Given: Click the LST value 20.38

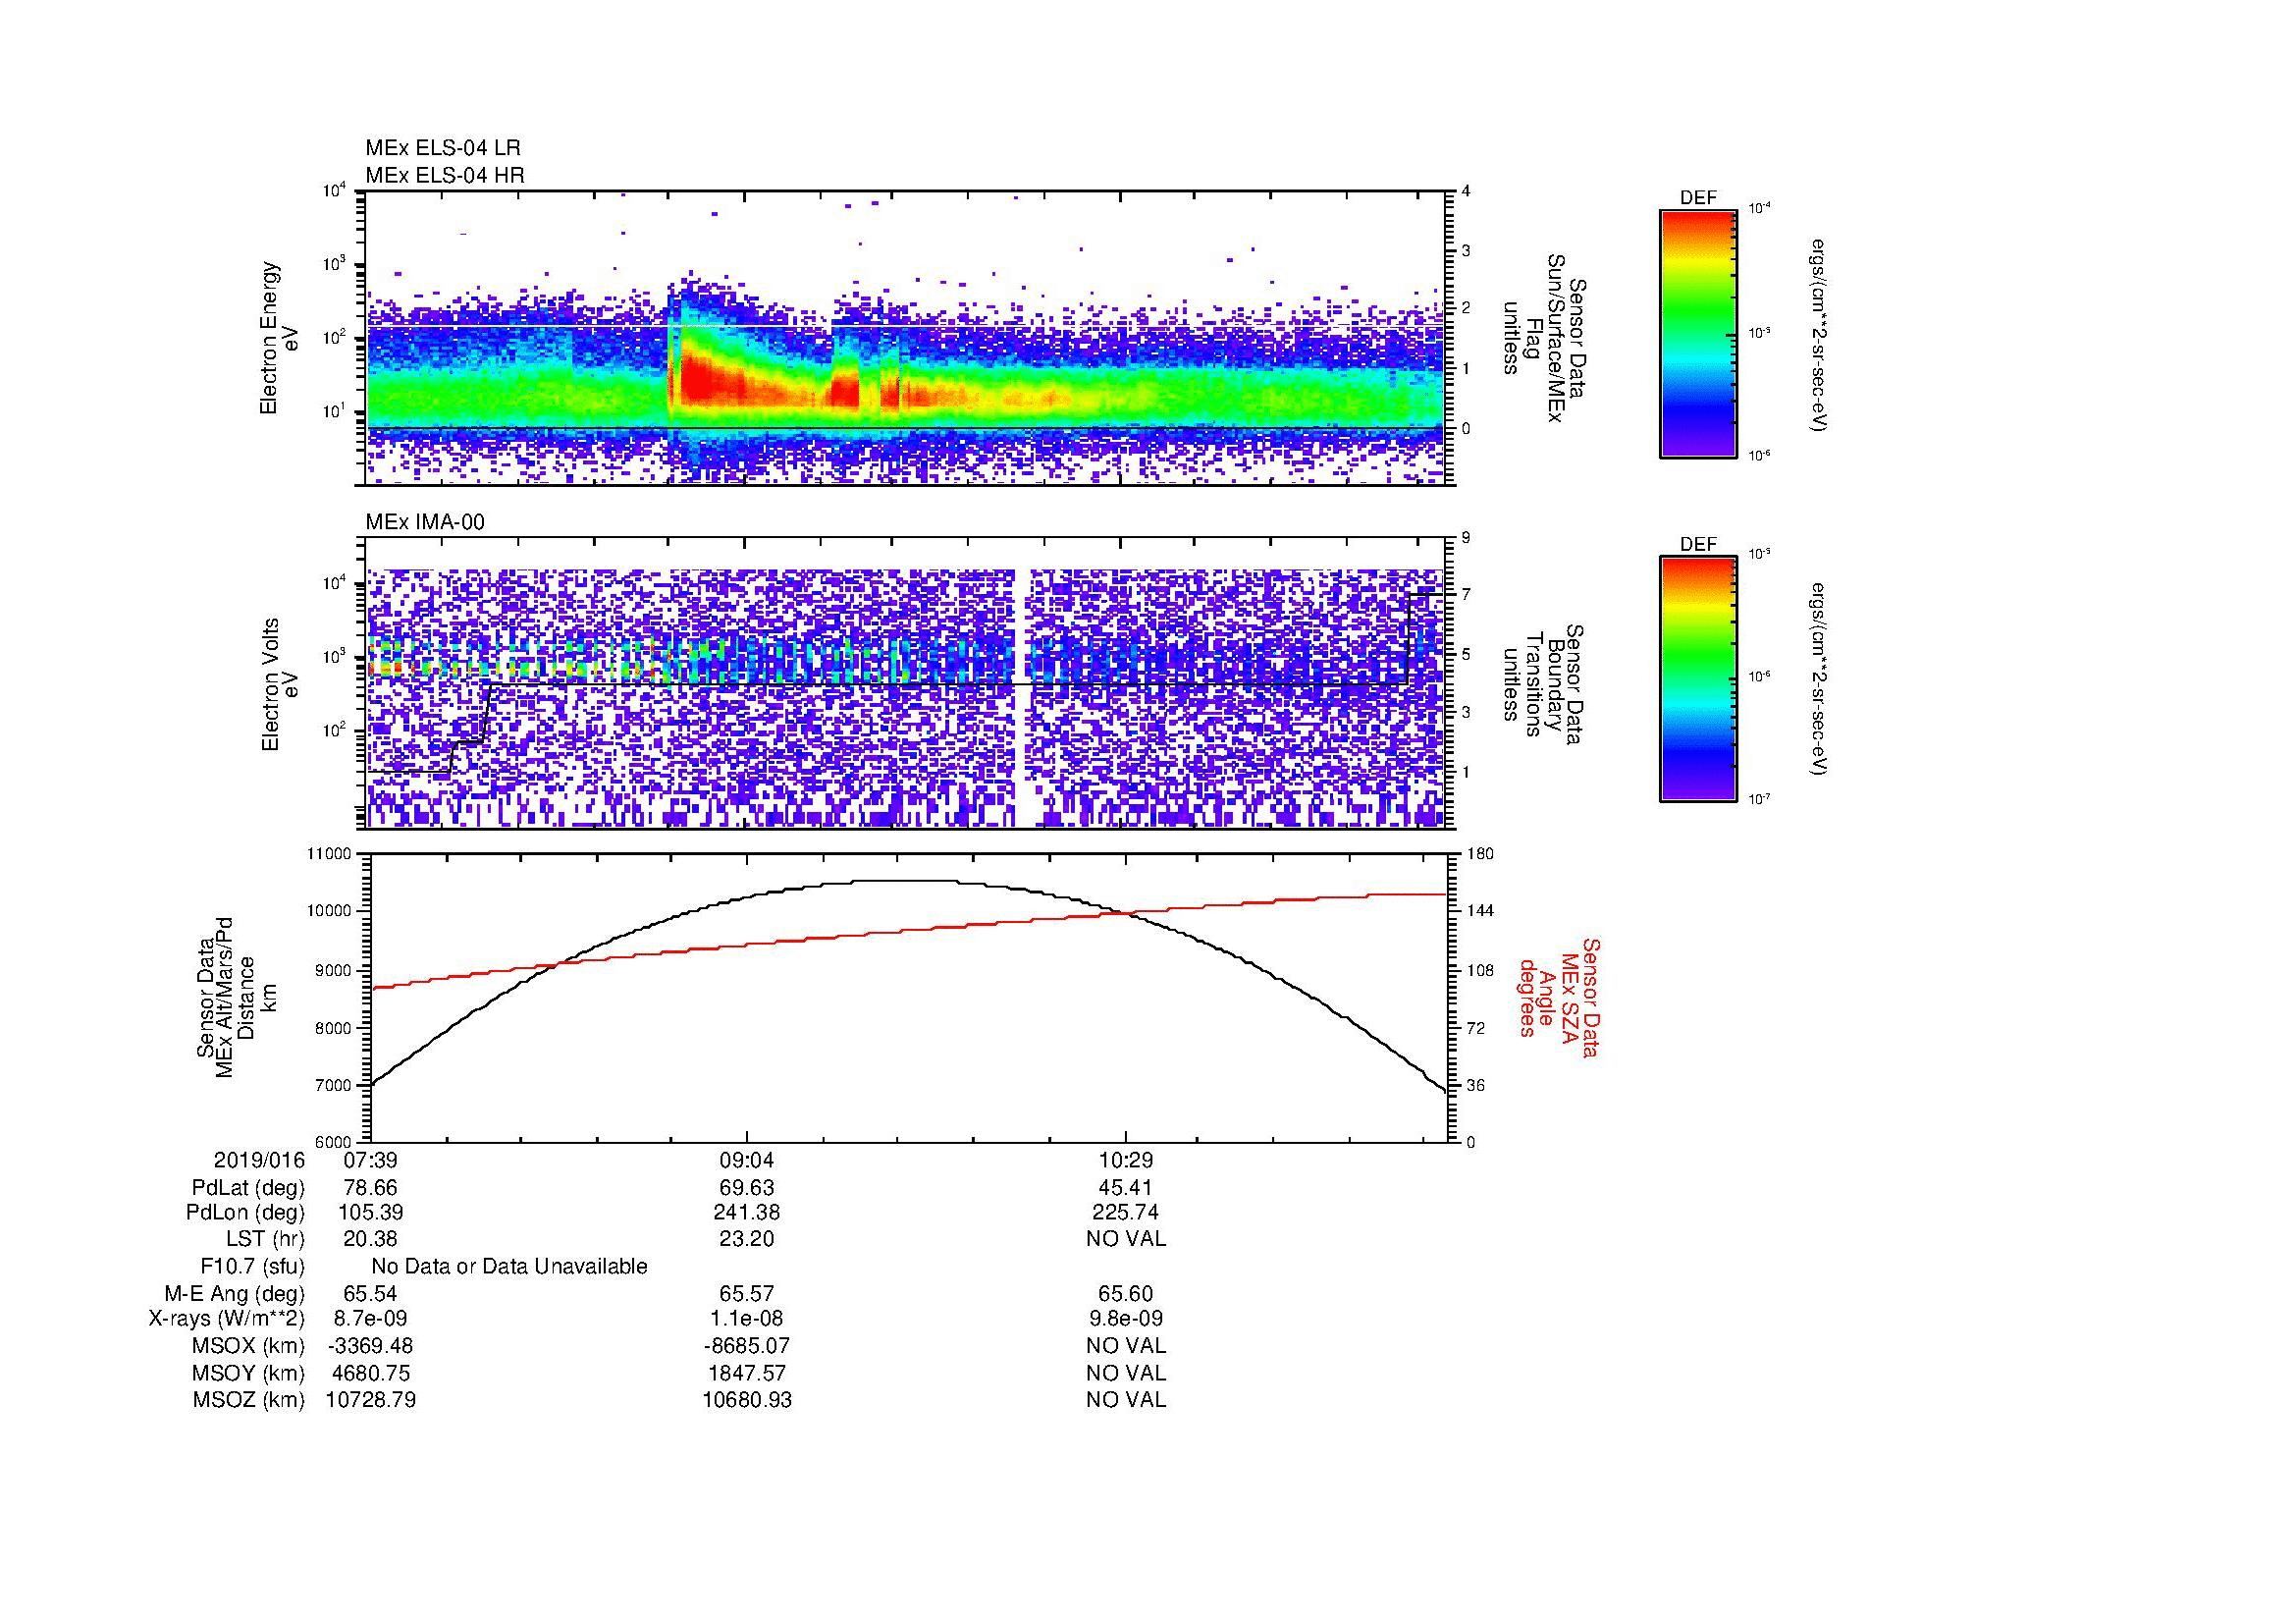Looking at the screenshot, I should click(x=371, y=1238).
